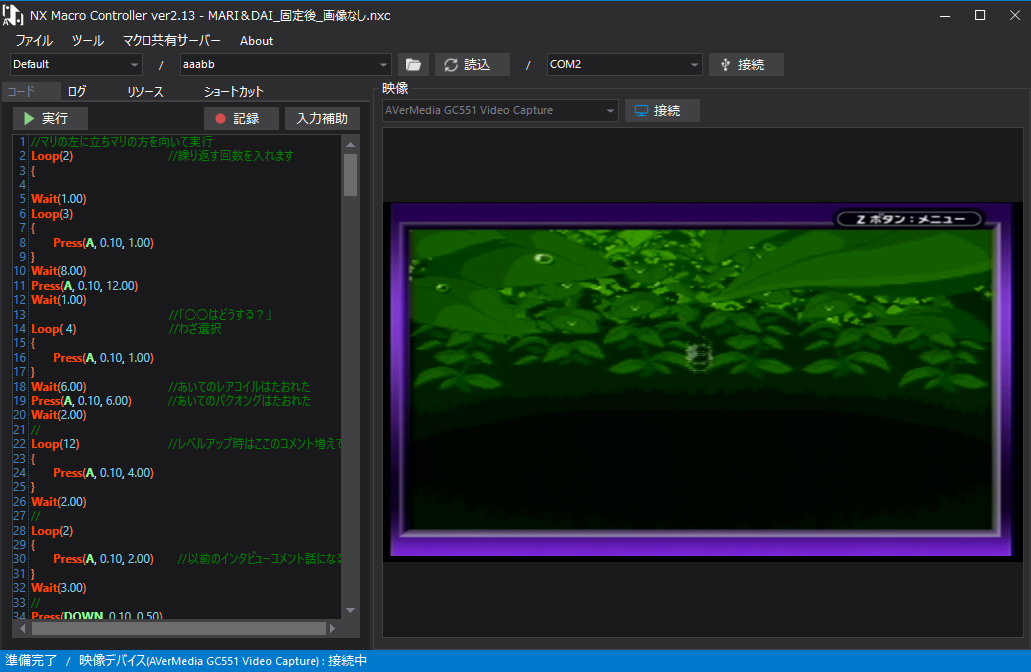Click the code editor horizontal scrollbar thumb

179,629
